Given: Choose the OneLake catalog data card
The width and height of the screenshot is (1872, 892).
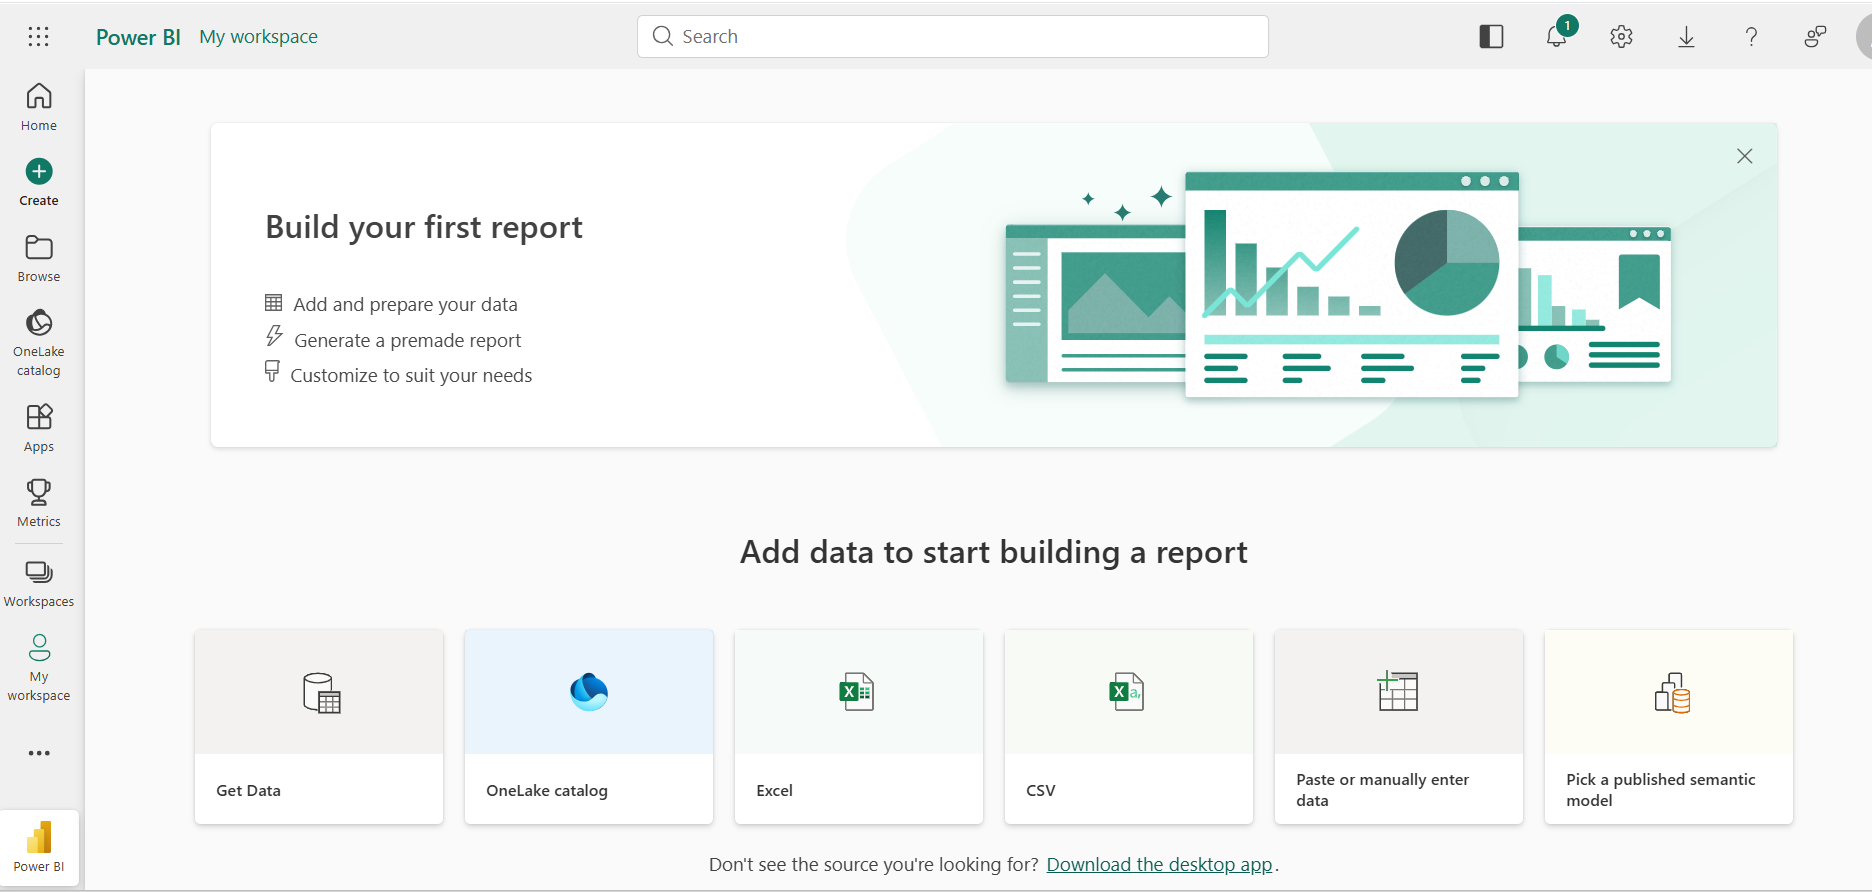Looking at the screenshot, I should [x=589, y=727].
